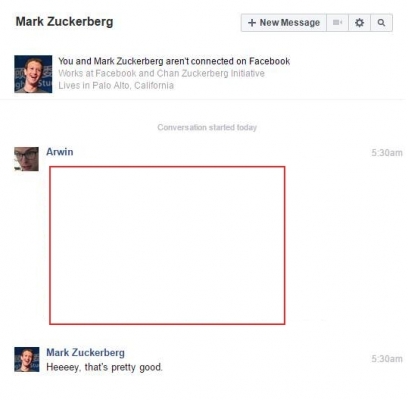
Task: Open Arwin's profile name link
Action: 60,152
